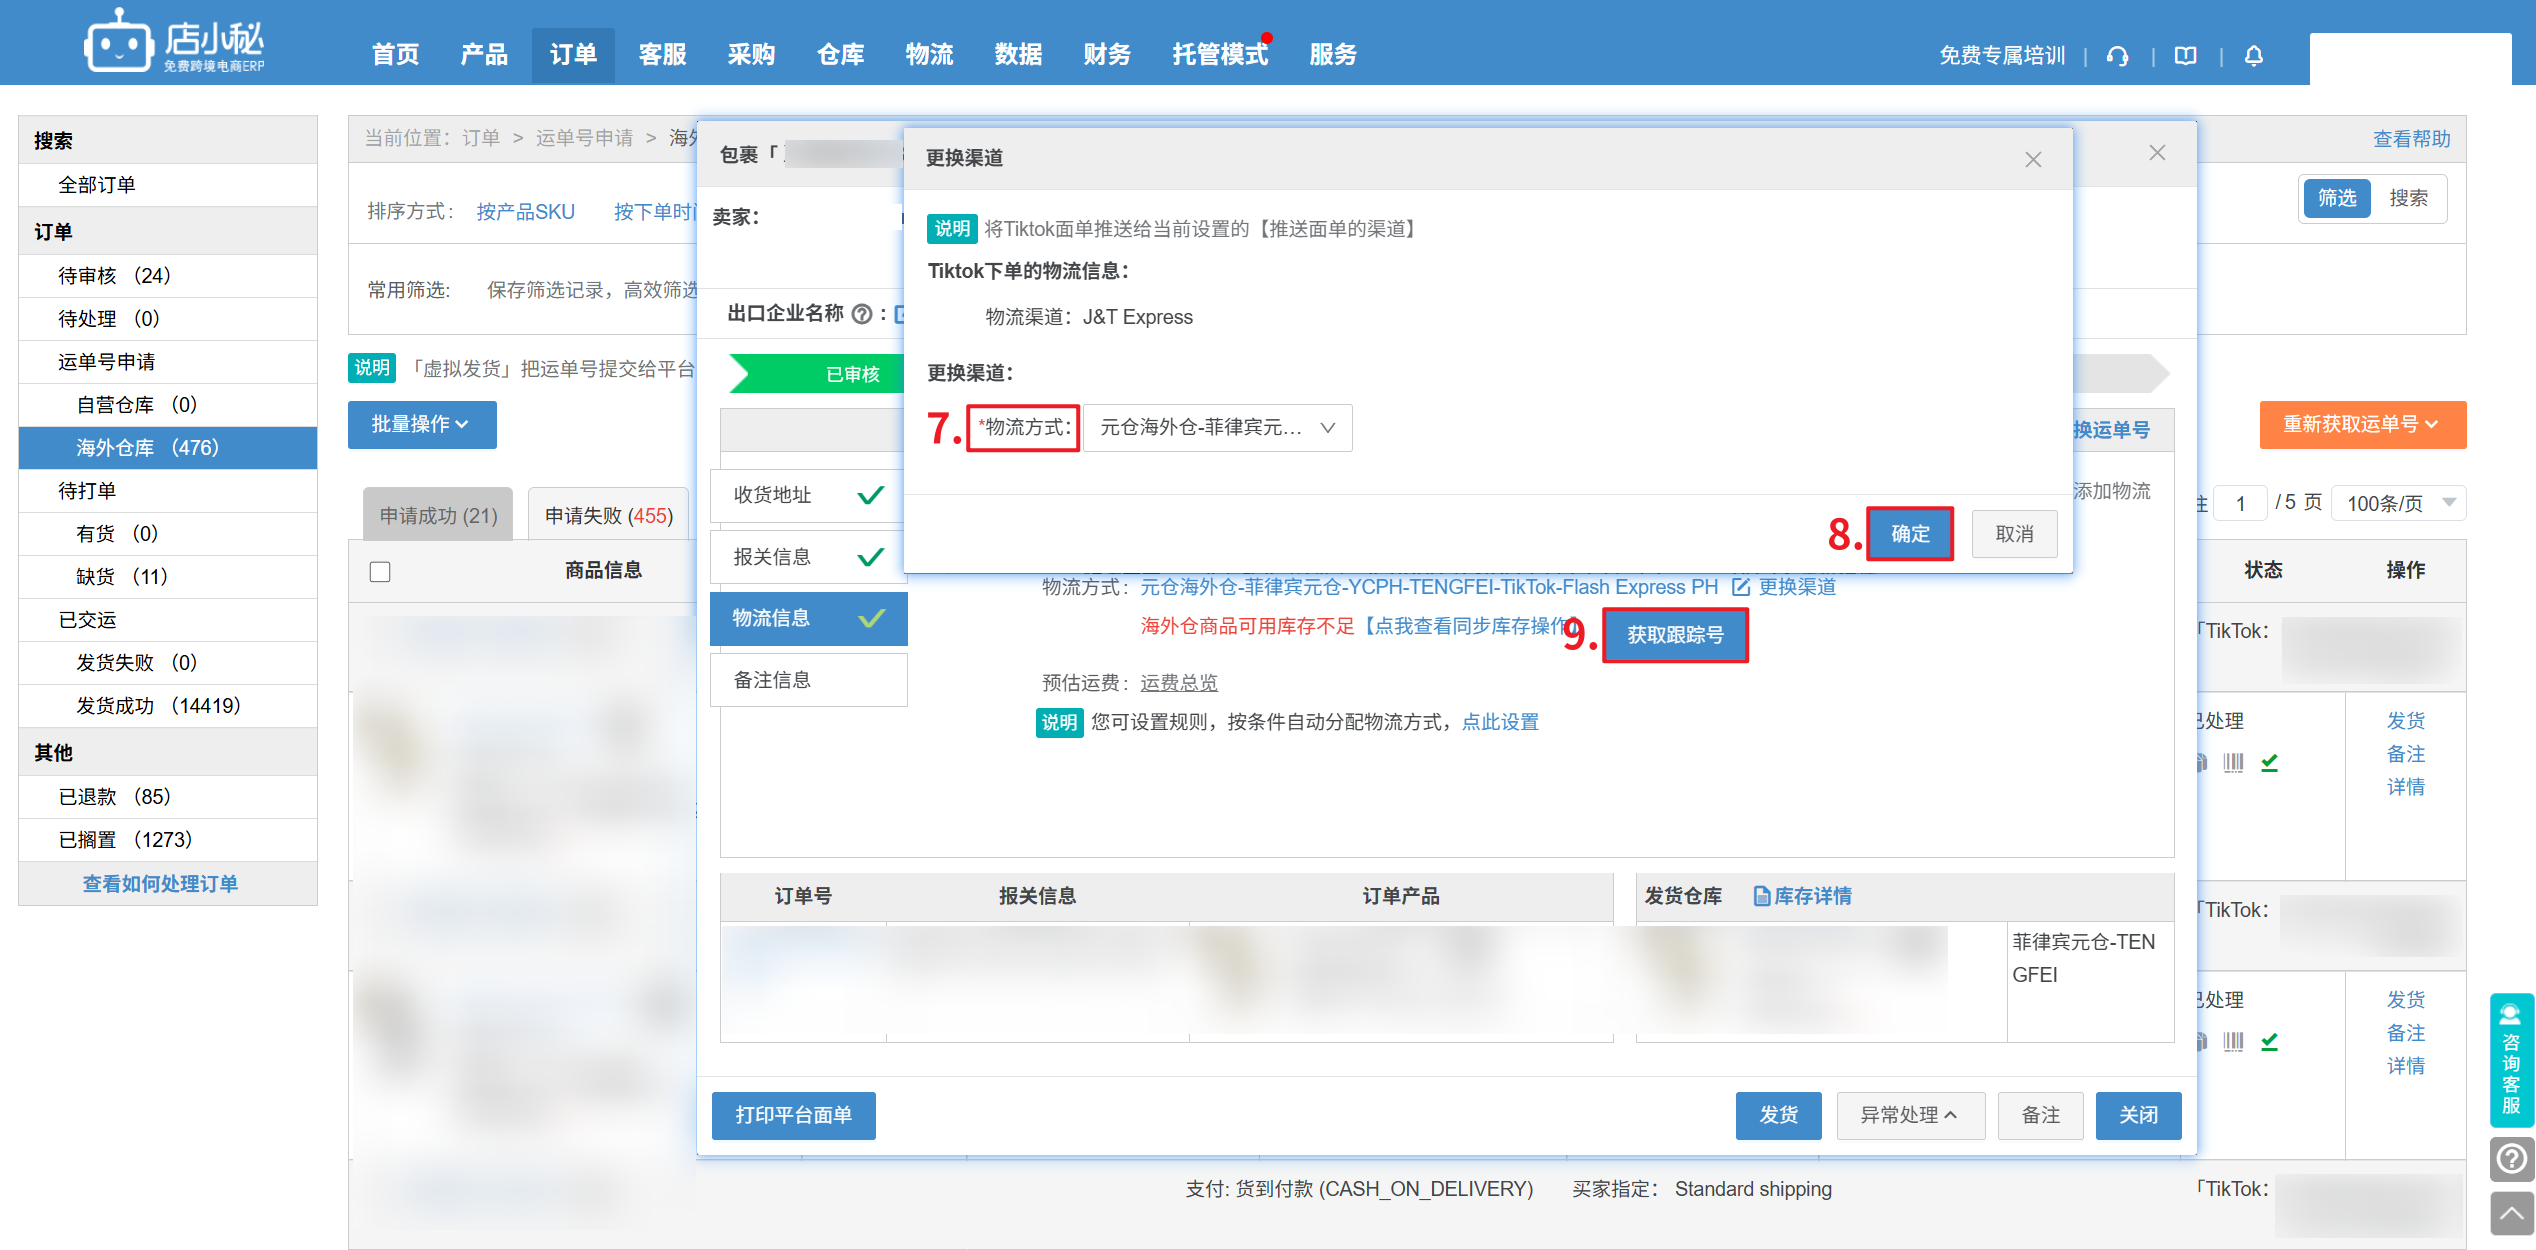The width and height of the screenshot is (2536, 1250).
Task: Click the customer service headset icon
Action: click(x=2117, y=56)
